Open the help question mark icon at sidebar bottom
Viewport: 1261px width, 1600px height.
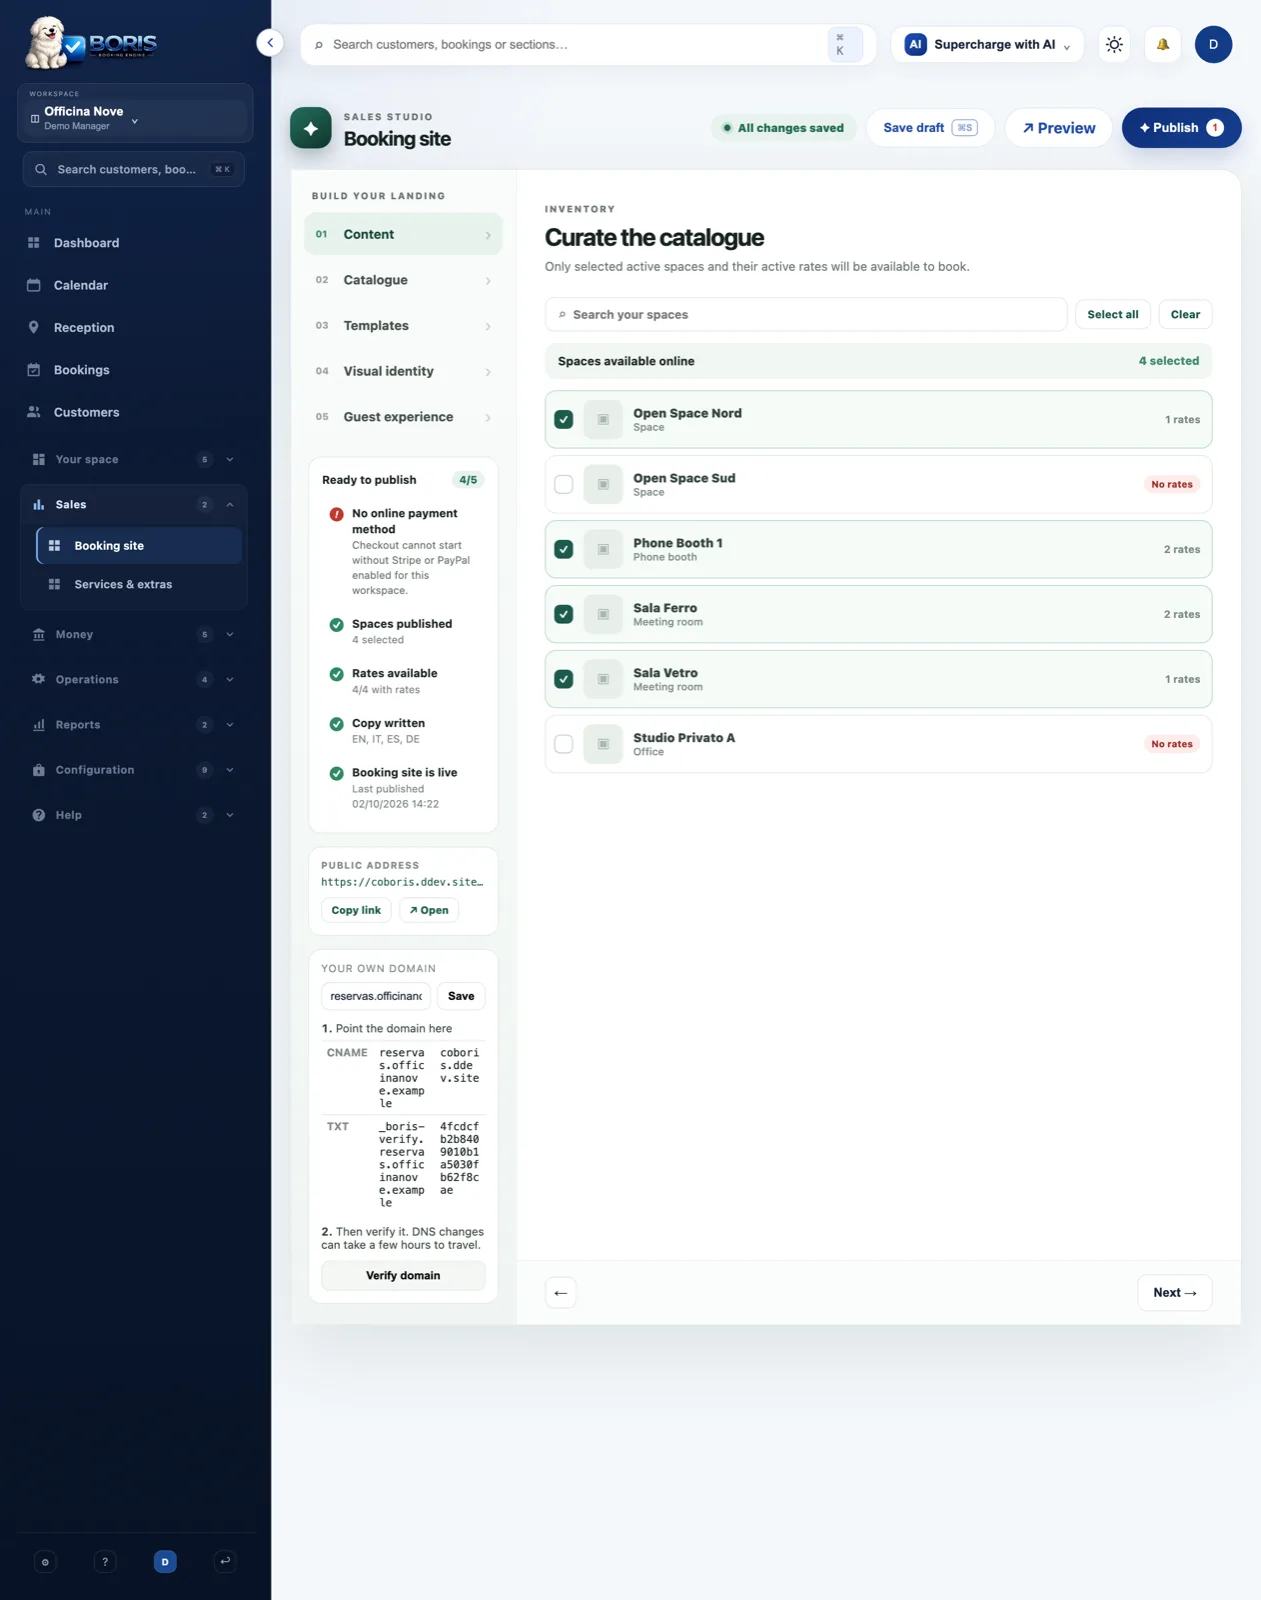pos(105,1561)
